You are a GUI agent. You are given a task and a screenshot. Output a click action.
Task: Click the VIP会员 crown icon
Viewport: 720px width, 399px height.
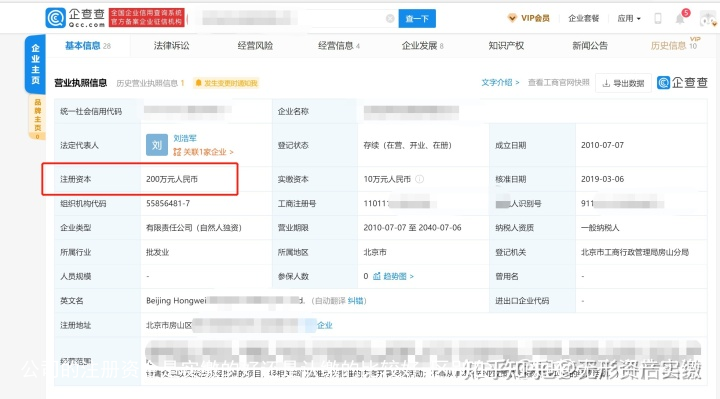point(512,18)
